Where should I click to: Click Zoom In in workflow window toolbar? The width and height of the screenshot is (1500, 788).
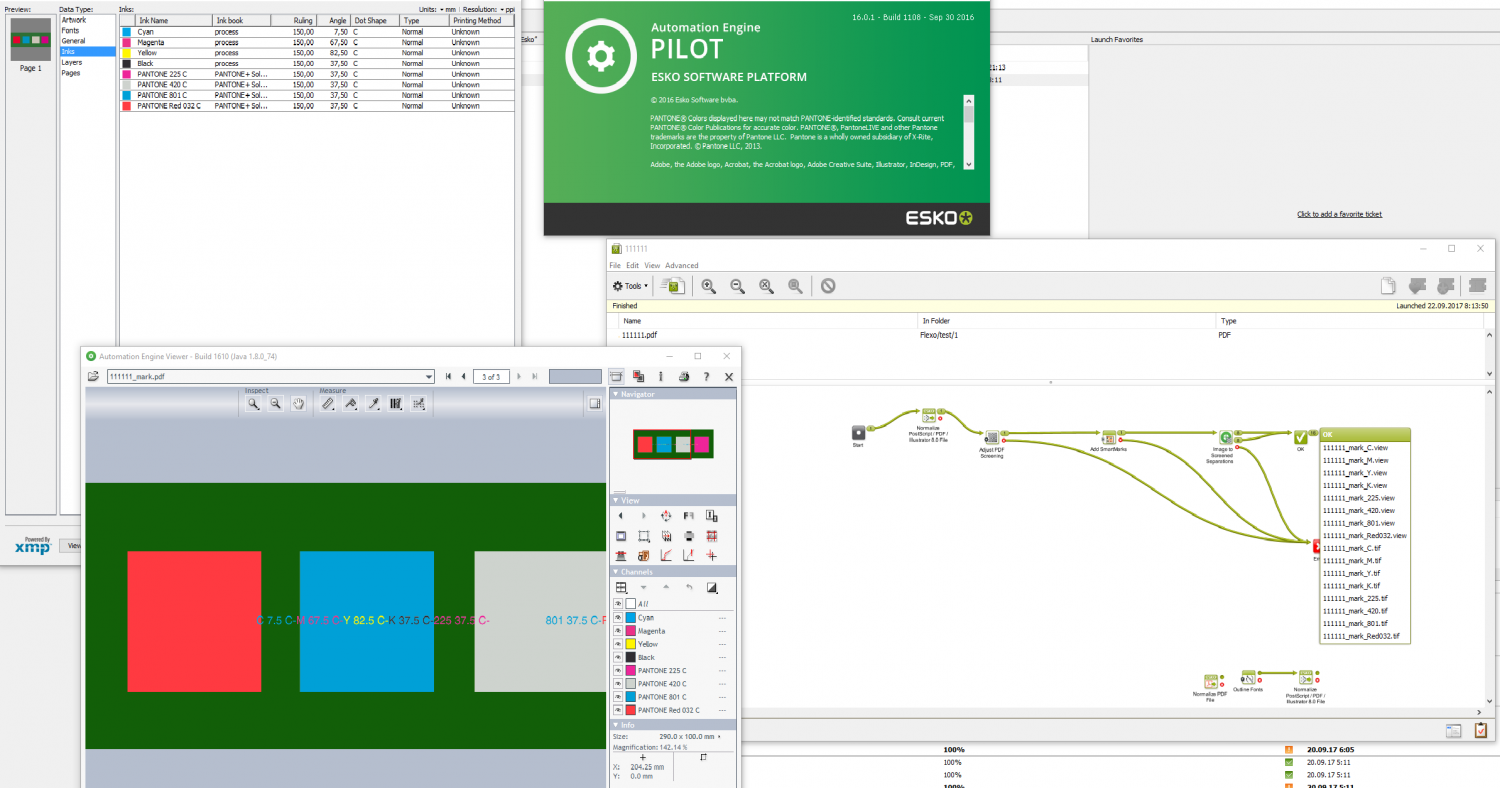709,286
